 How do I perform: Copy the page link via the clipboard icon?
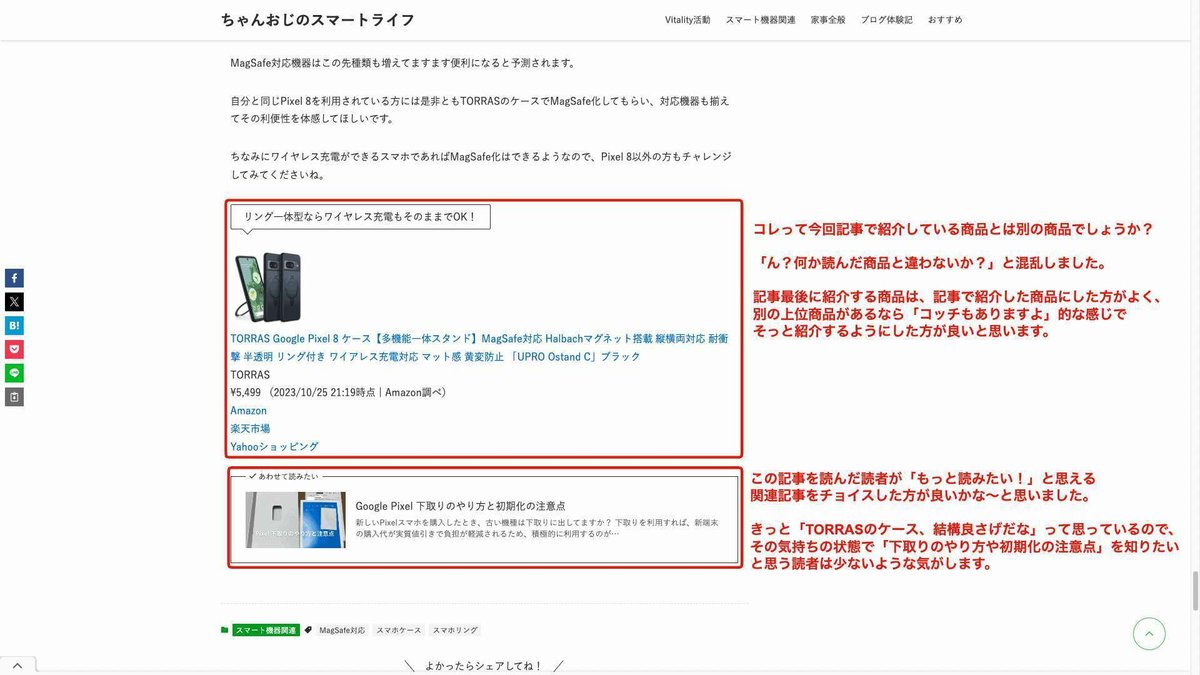coord(14,398)
